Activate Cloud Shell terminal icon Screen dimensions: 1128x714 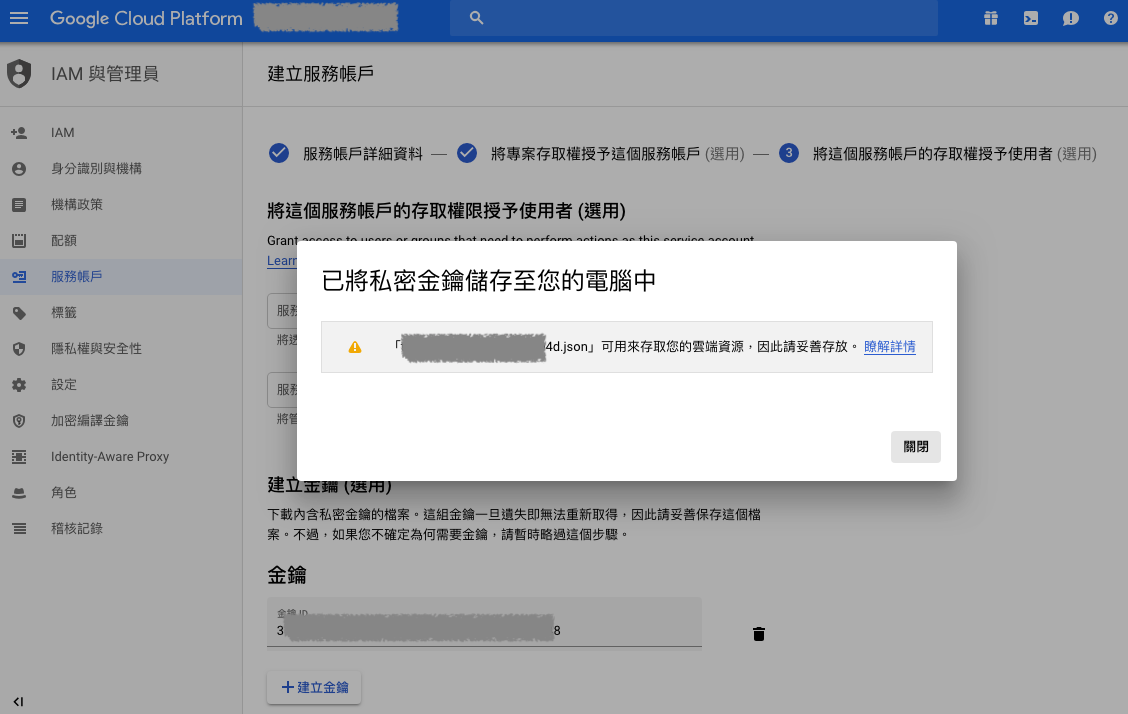(1030, 18)
